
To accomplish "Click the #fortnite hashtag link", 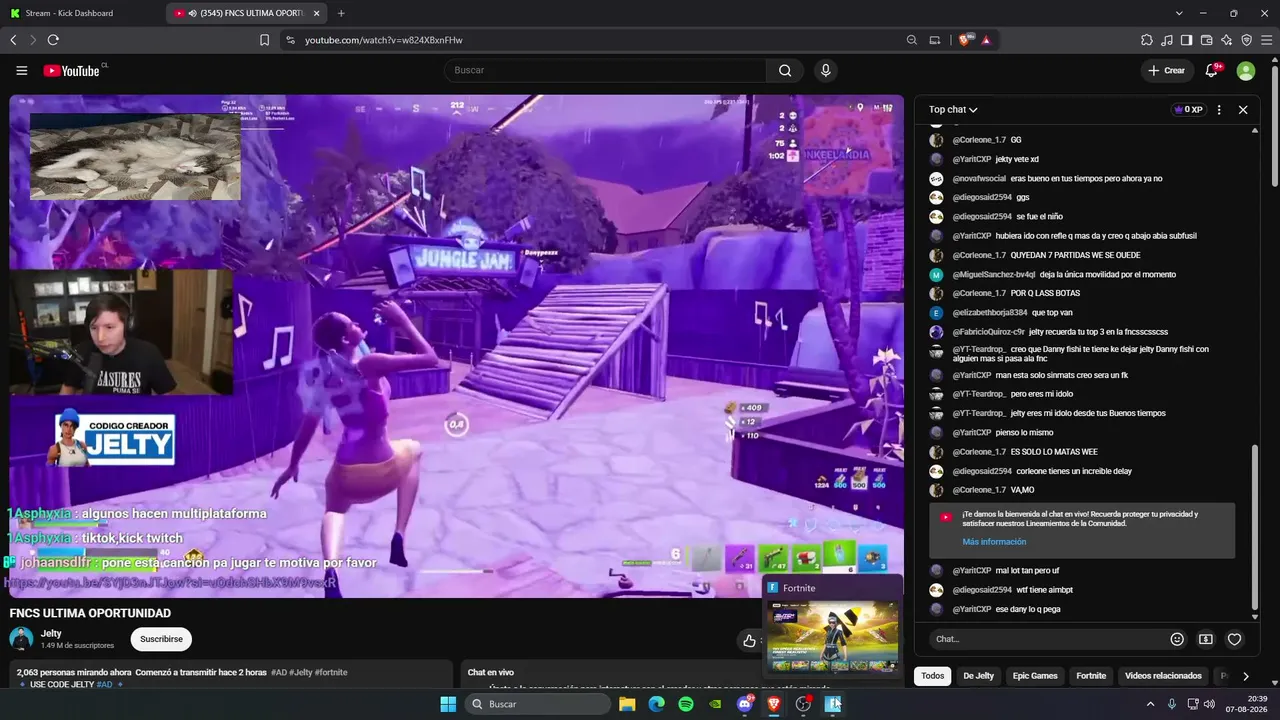I will point(331,673).
